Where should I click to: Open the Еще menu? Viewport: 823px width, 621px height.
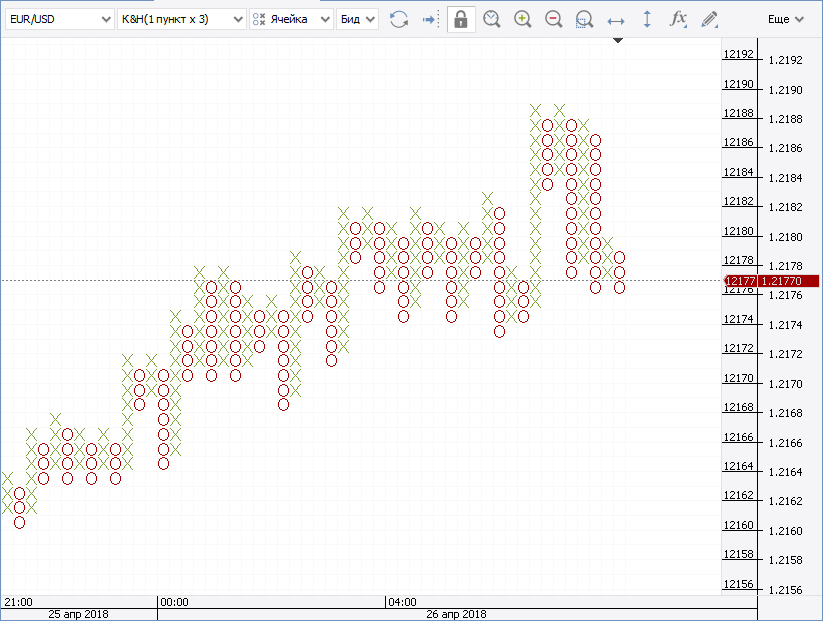pyautogui.click(x=785, y=19)
